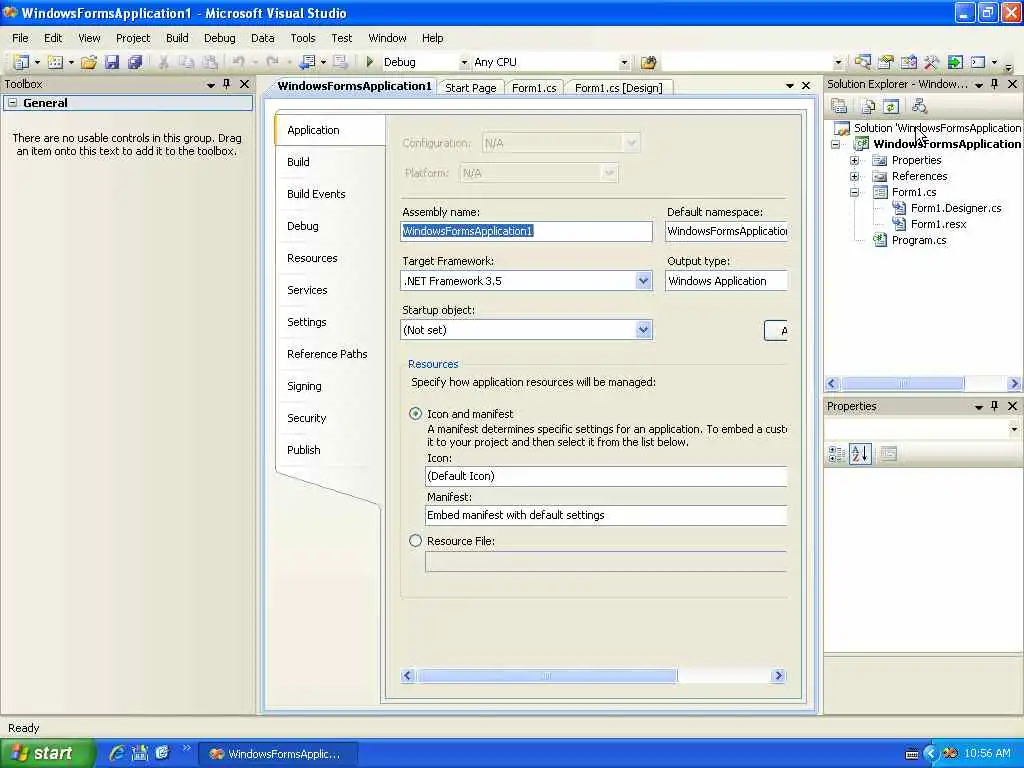Viewport: 1024px width, 768px height.
Task: Click the Add New Item toolbar icon
Action: click(x=56, y=62)
